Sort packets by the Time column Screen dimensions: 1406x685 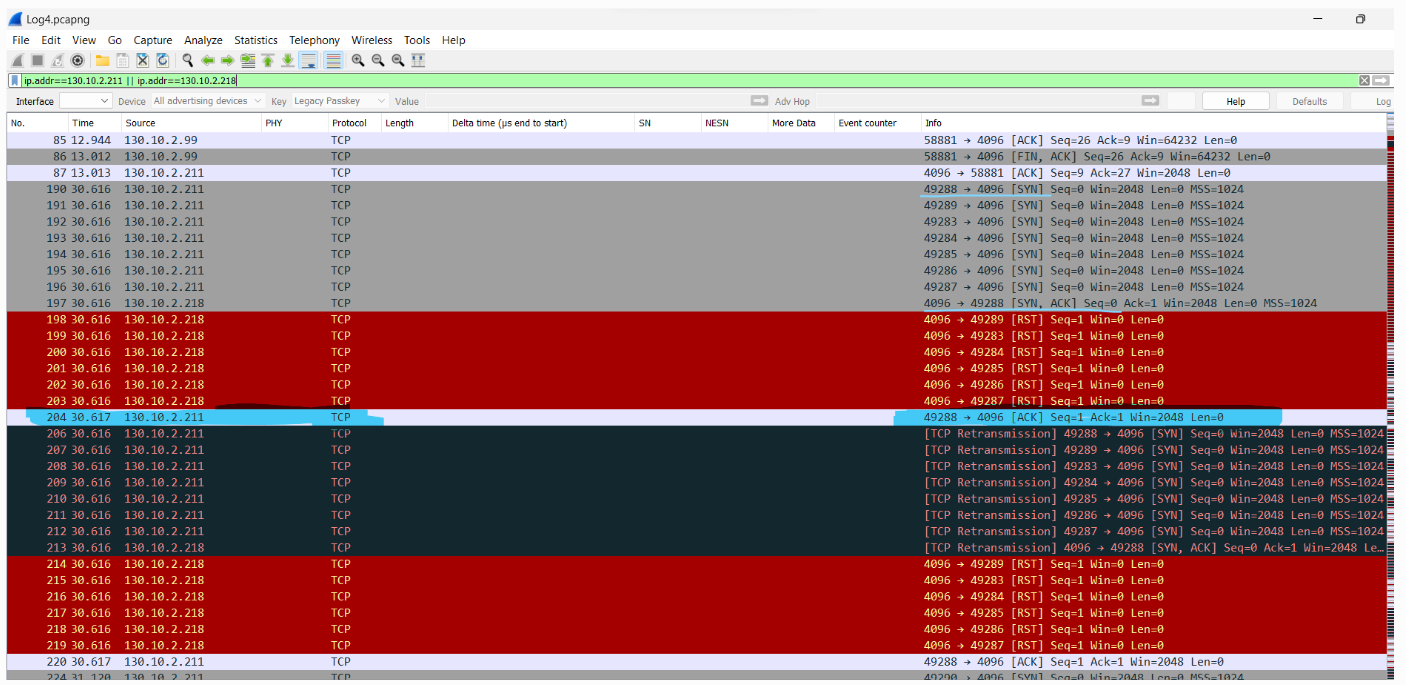(x=94, y=123)
